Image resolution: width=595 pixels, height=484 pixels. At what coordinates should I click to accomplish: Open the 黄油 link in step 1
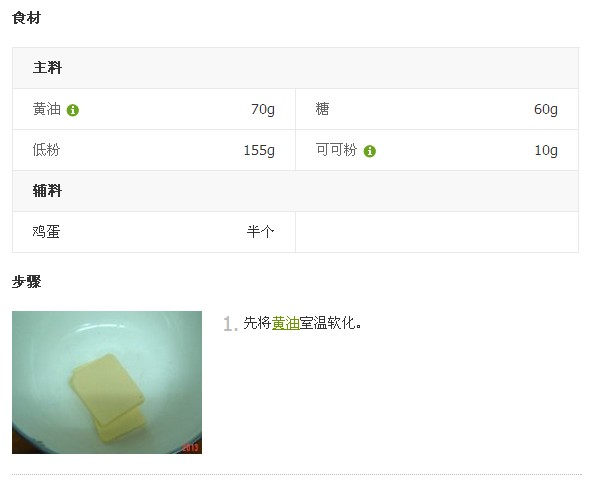click(x=286, y=323)
